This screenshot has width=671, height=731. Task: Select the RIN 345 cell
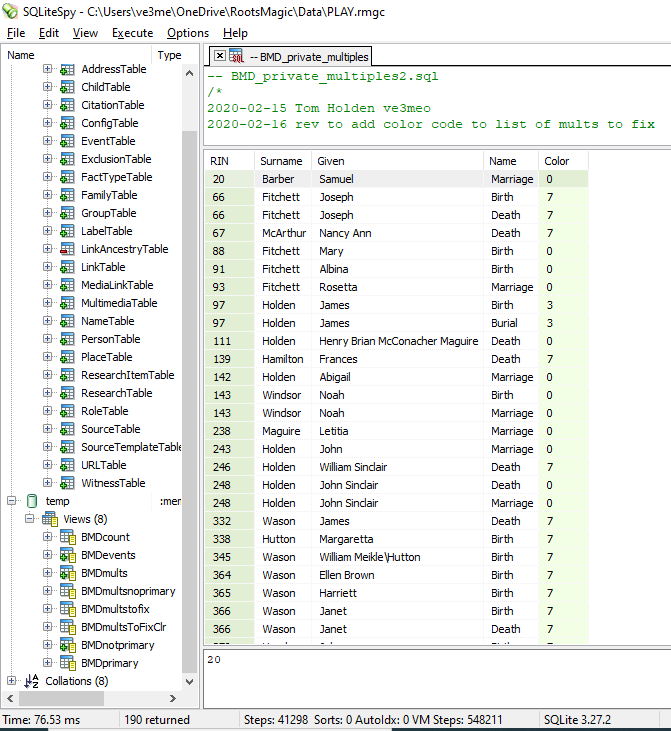(229, 557)
